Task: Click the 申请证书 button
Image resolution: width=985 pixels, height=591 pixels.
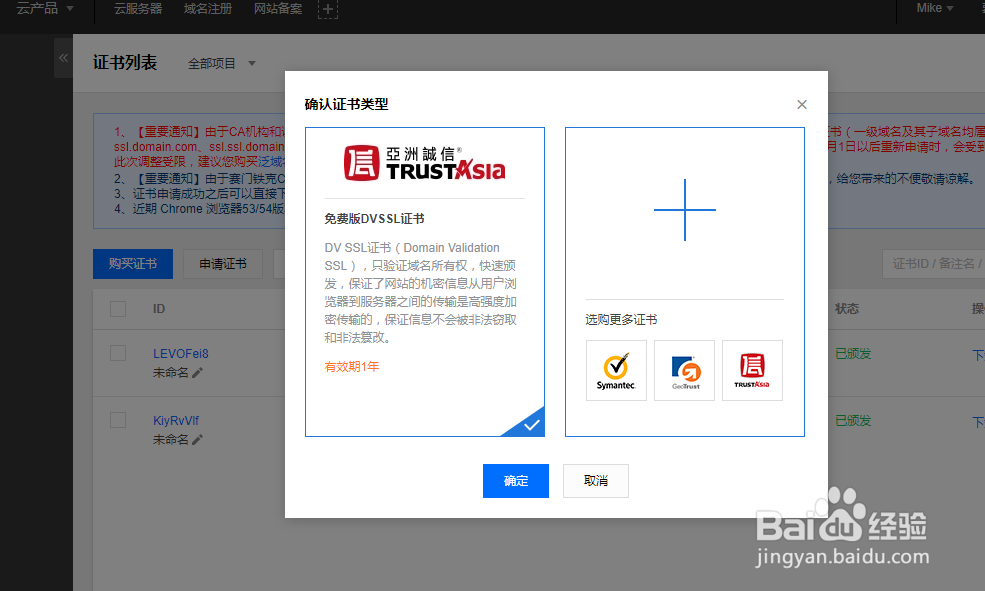Action: tap(223, 264)
